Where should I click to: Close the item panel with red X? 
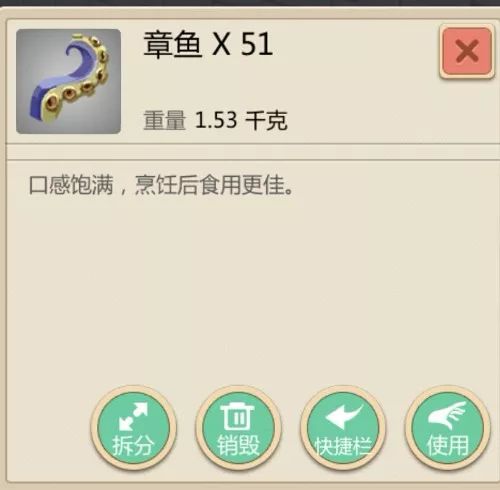(x=467, y=51)
